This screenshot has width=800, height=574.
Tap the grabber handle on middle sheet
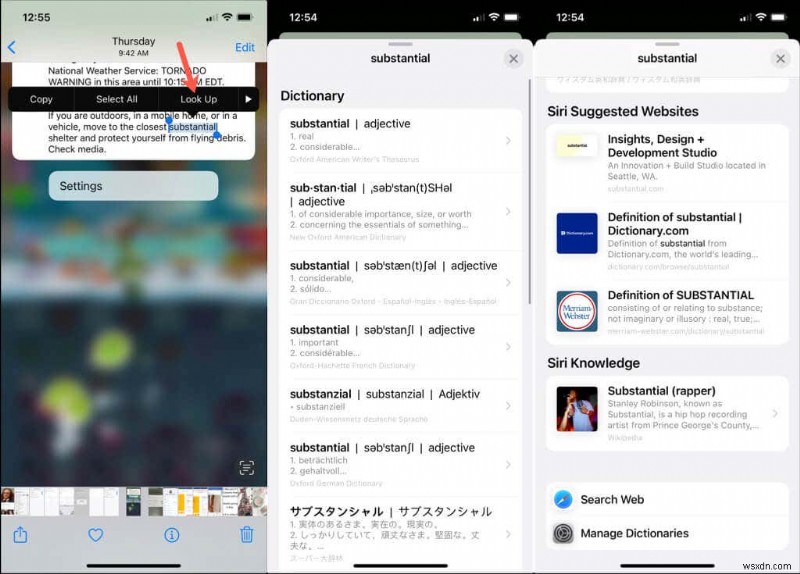(401, 44)
